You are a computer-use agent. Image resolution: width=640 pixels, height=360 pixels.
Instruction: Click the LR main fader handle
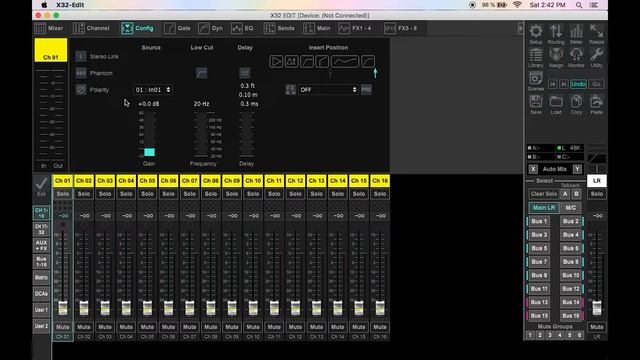pyautogui.click(x=597, y=308)
